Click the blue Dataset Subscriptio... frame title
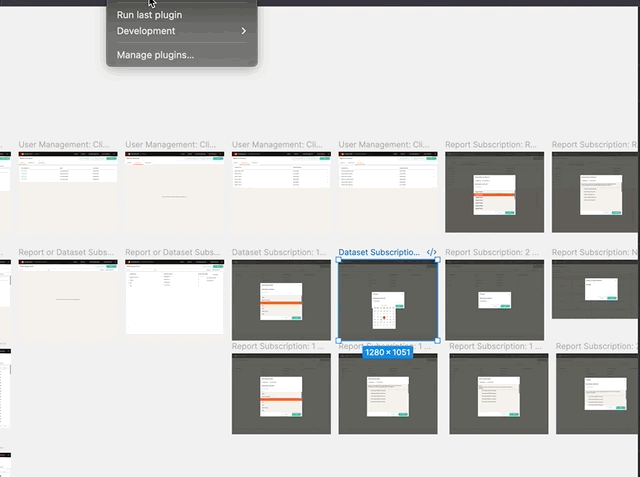Screen dimensions: 640x477 (x=379, y=252)
